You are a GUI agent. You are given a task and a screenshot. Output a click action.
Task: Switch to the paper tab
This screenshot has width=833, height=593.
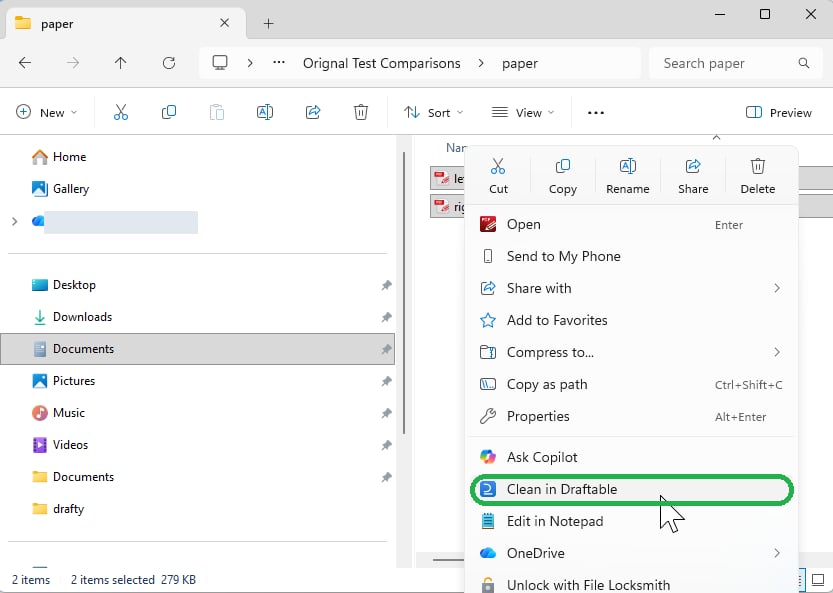coord(126,23)
